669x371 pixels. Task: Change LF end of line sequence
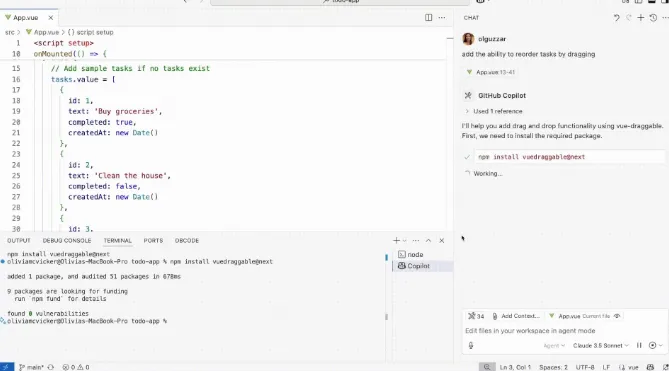(x=606, y=367)
